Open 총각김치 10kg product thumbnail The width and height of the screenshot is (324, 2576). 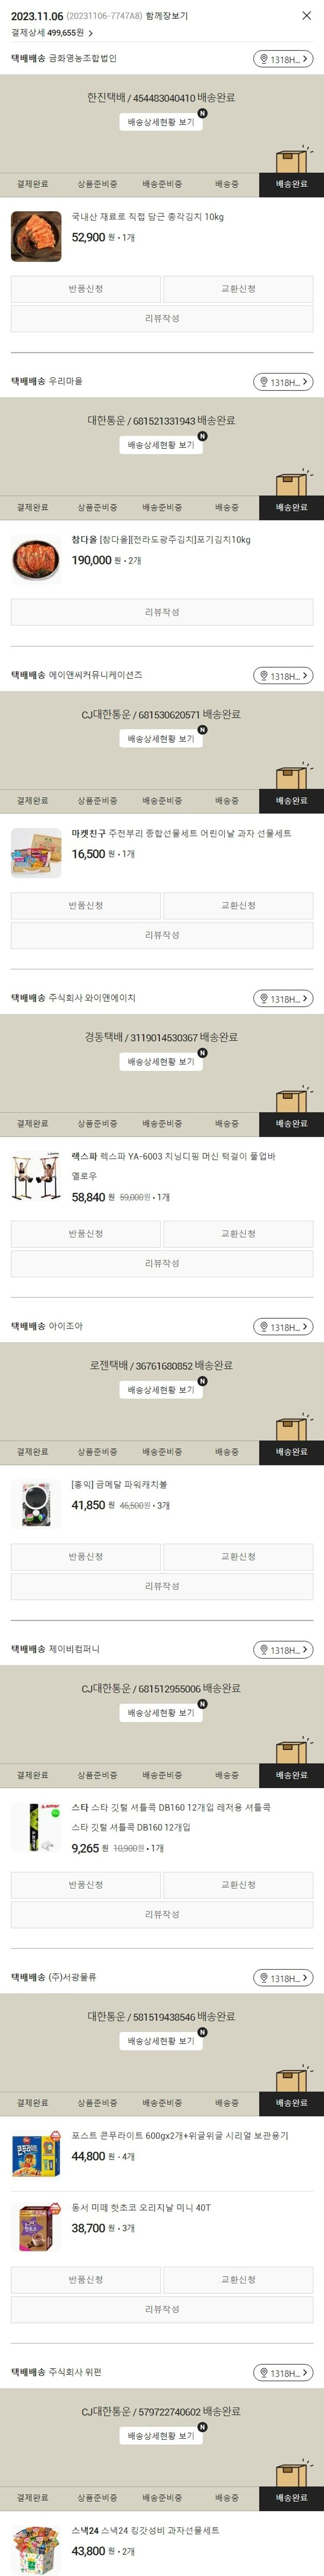pos(36,236)
